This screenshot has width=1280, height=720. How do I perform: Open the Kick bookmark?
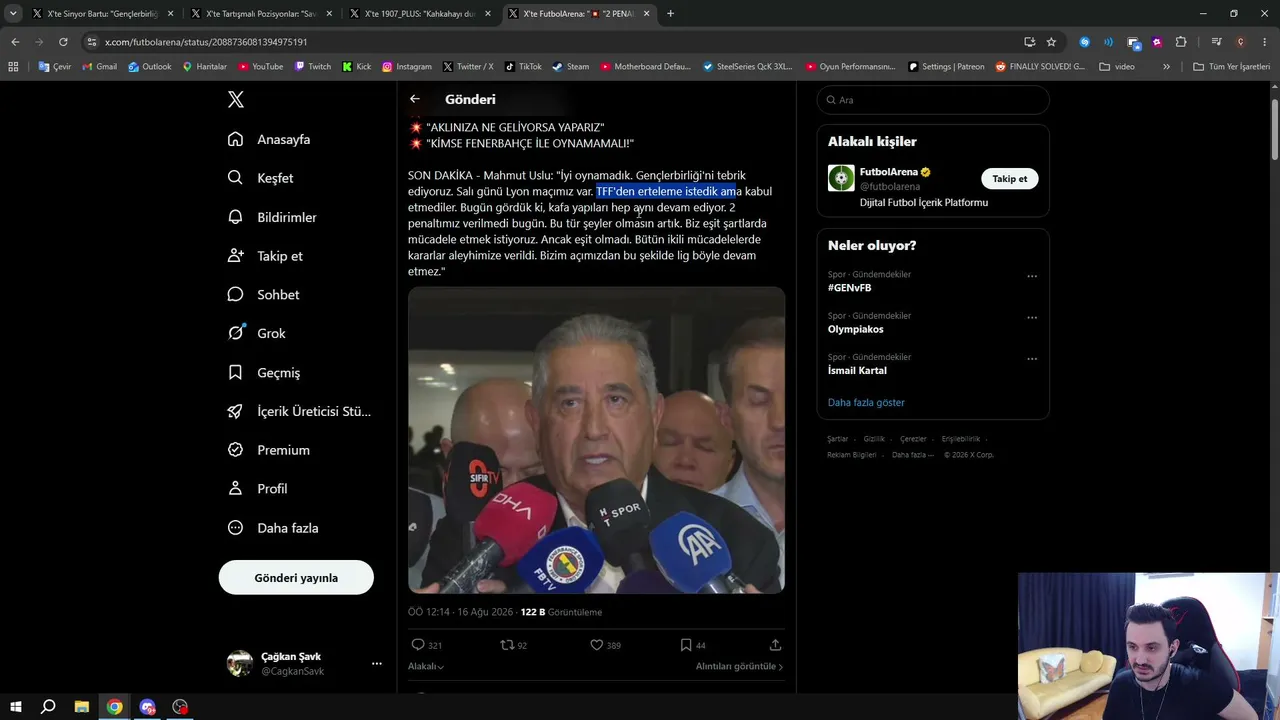tap(356, 67)
